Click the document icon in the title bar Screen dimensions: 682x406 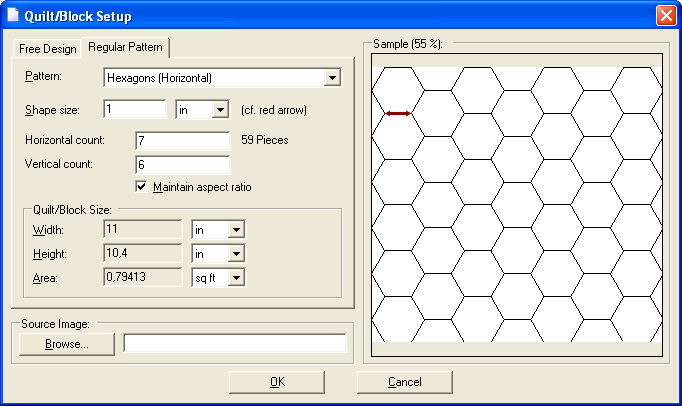coord(13,15)
